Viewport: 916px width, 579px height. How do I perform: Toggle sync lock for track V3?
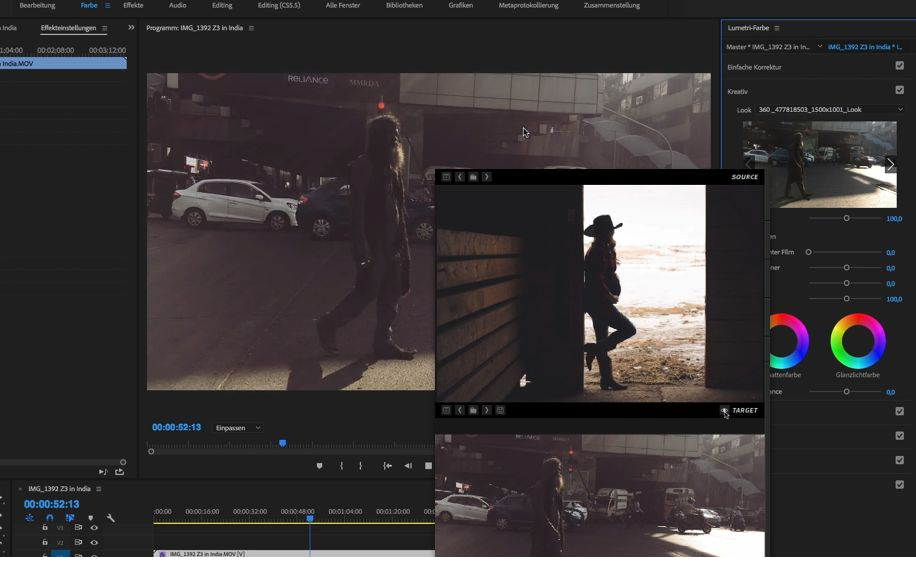point(78,528)
